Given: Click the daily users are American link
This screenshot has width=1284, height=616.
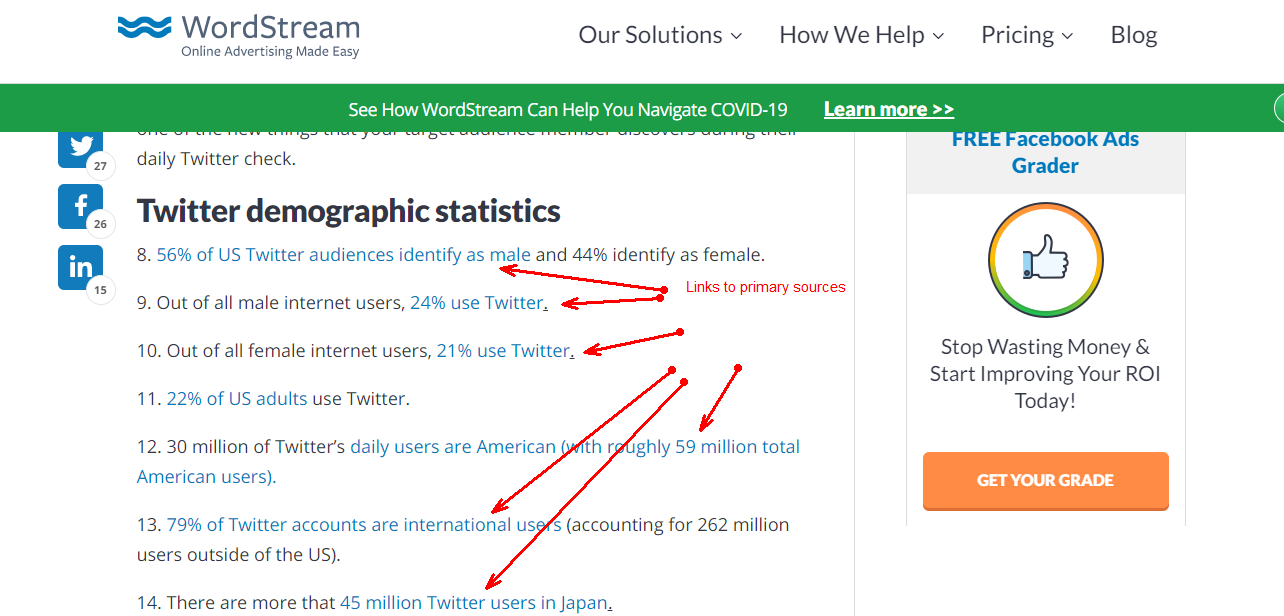Looking at the screenshot, I should point(452,446).
